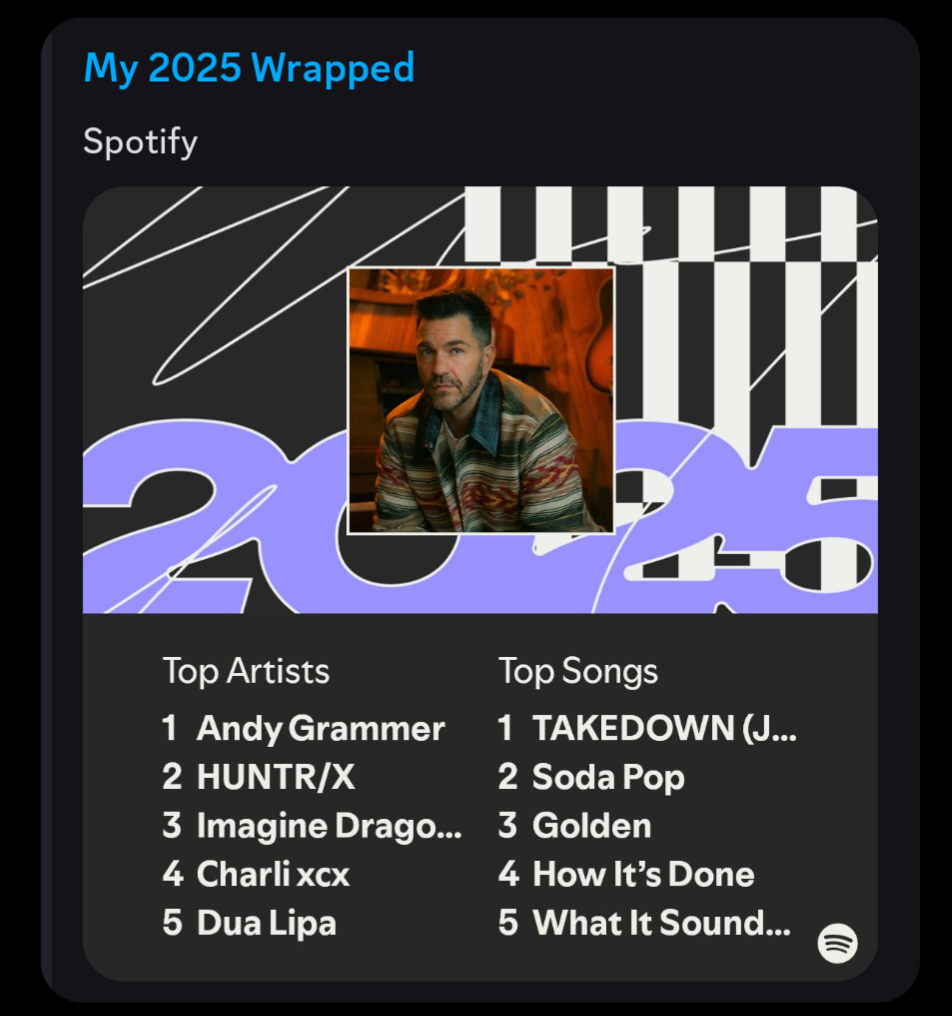The height and width of the screenshot is (1016, 952).
Task: Pick Dua Lipa from top artists
Action: click(x=266, y=922)
